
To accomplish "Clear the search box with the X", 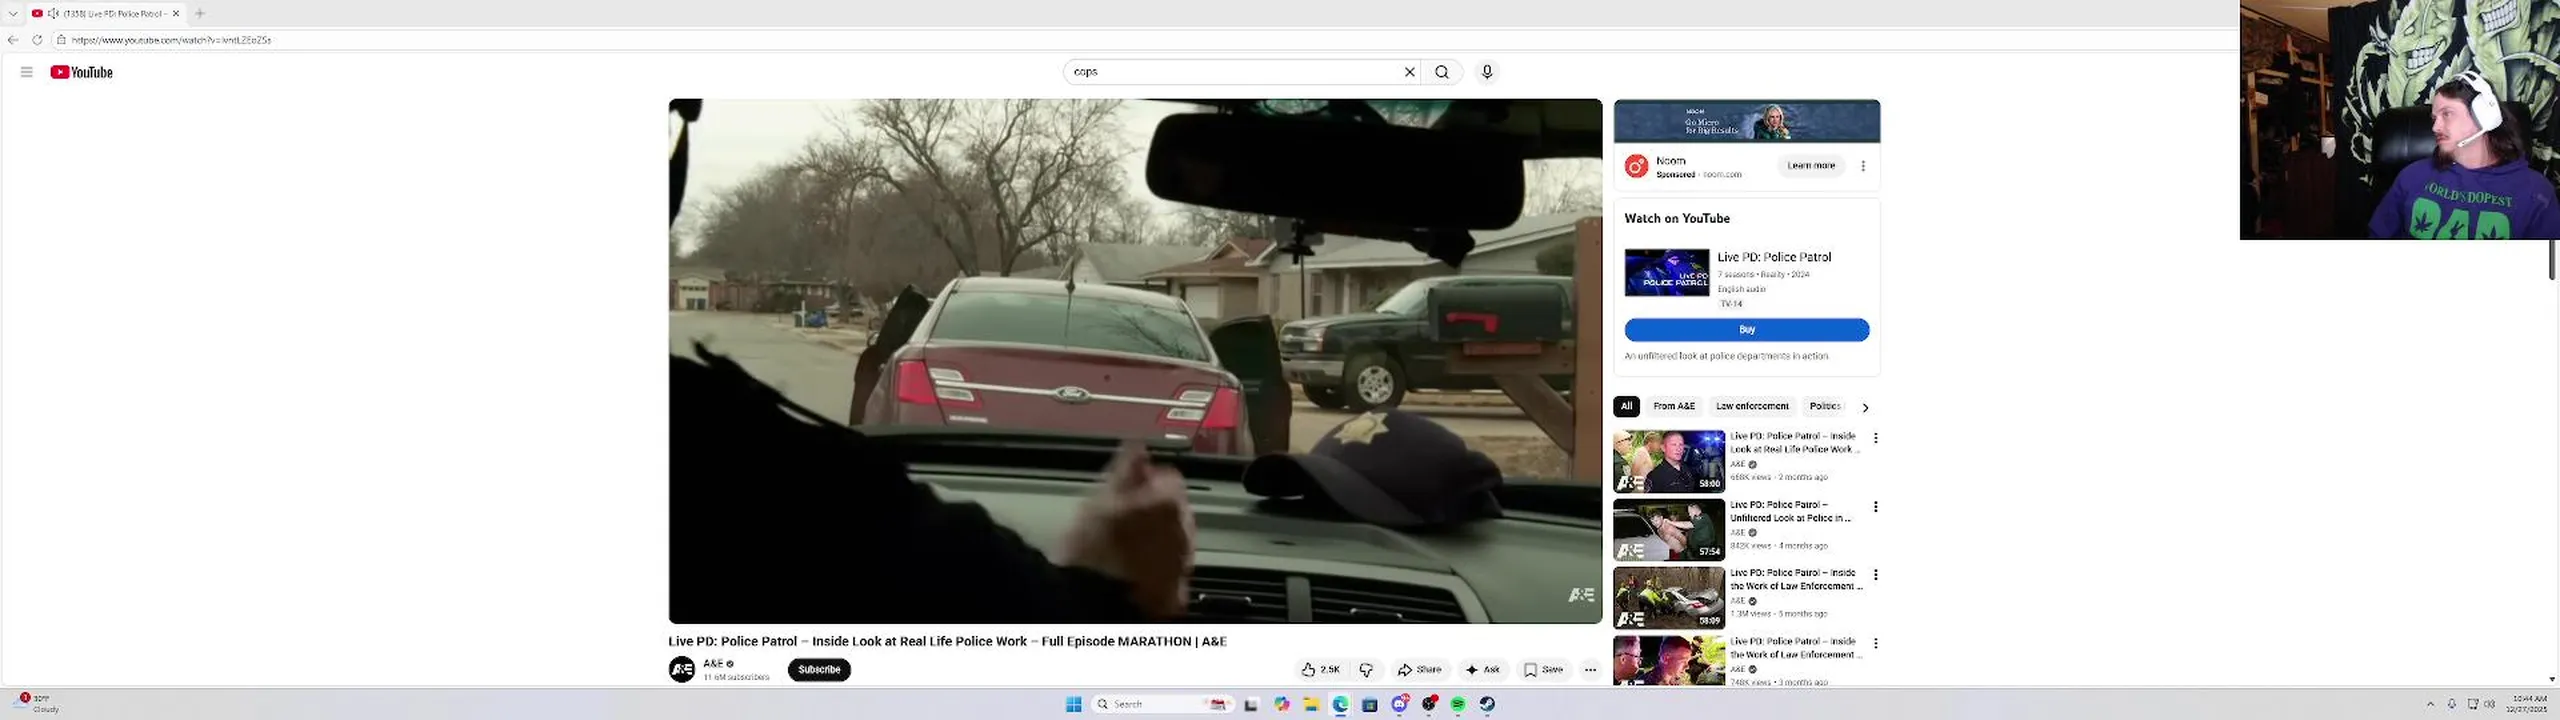I will (x=1410, y=72).
